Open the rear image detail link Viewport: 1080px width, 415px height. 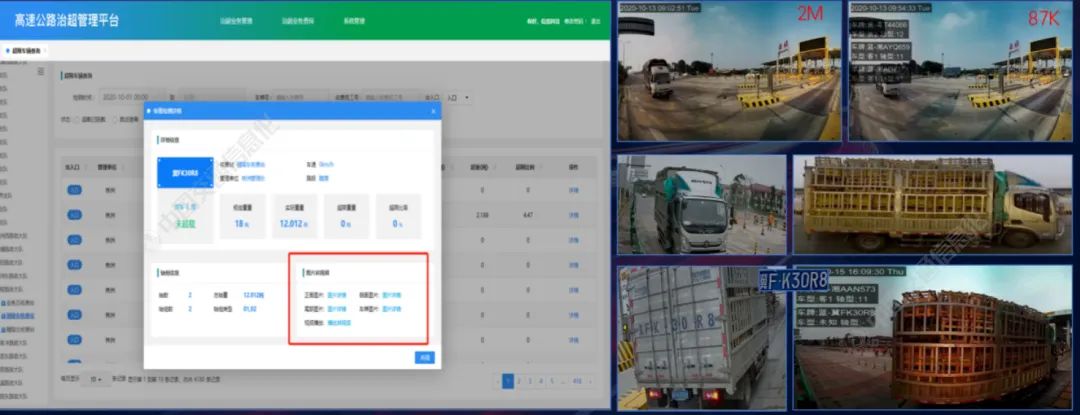[x=338, y=309]
